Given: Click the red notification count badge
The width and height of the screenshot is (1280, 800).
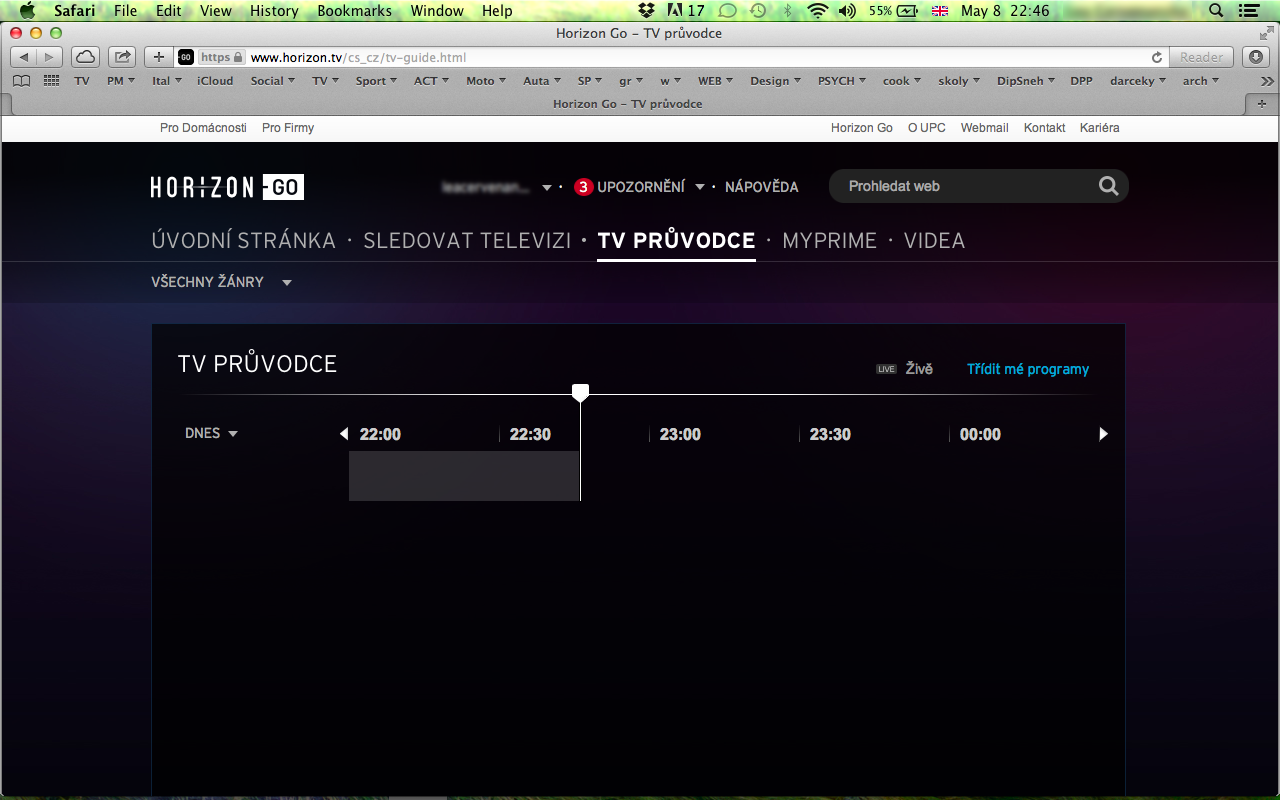Looking at the screenshot, I should [x=583, y=187].
